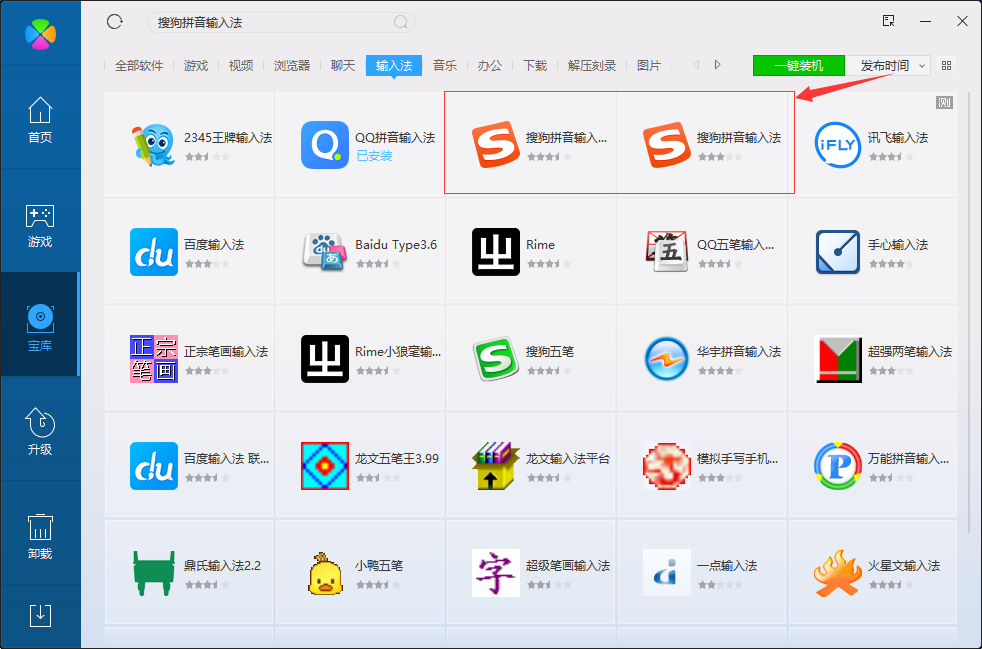
Task: Select the 音乐 category tab
Action: click(x=445, y=65)
